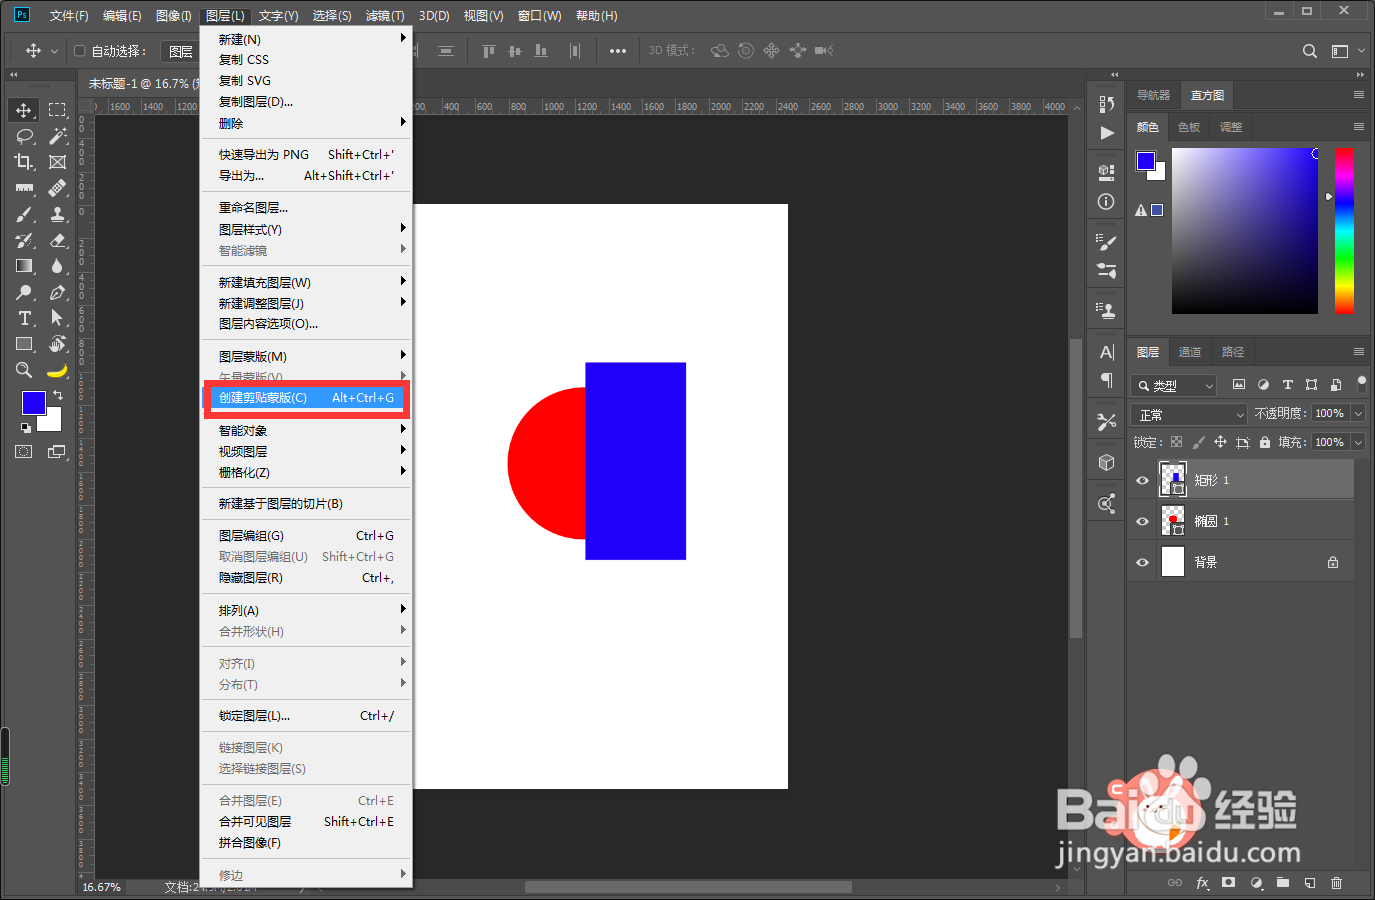Screen dimensions: 1375x900
Task: Expand the 智能对象 submenu
Action: tap(307, 430)
